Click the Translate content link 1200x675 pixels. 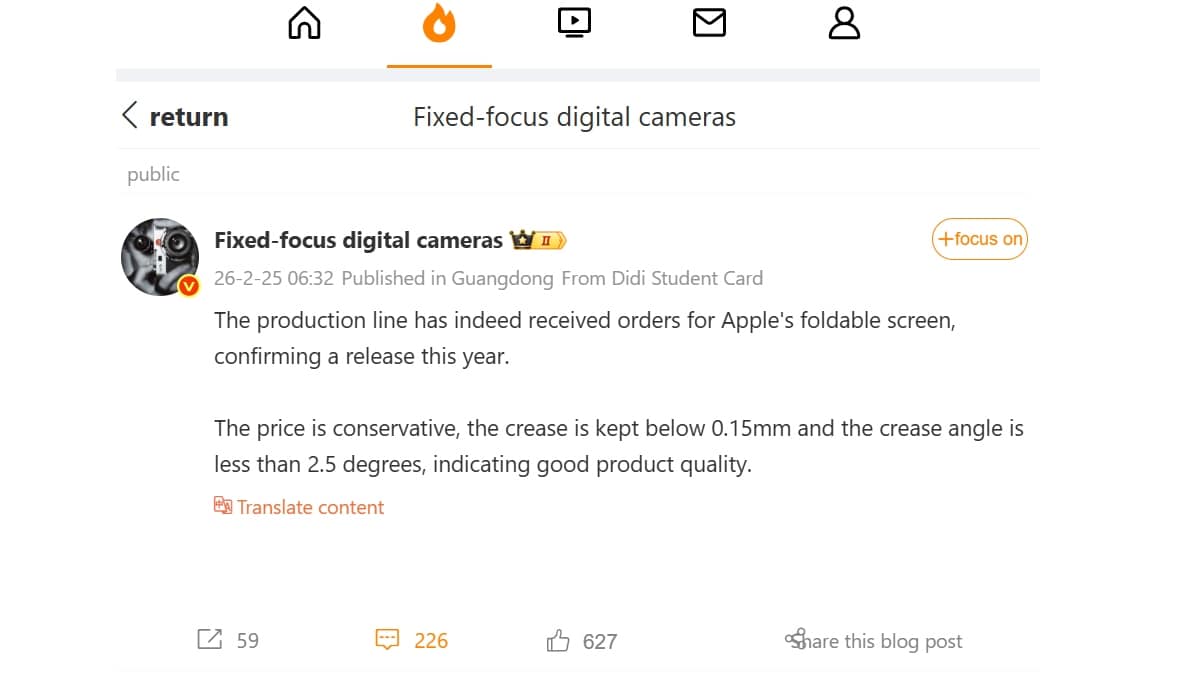tap(310, 507)
